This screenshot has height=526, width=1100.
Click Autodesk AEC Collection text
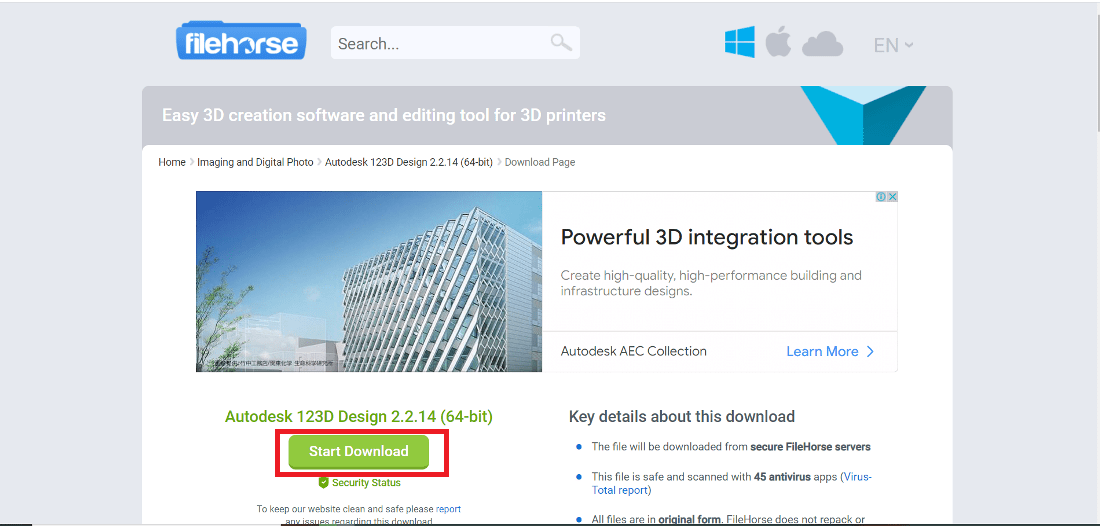point(633,351)
